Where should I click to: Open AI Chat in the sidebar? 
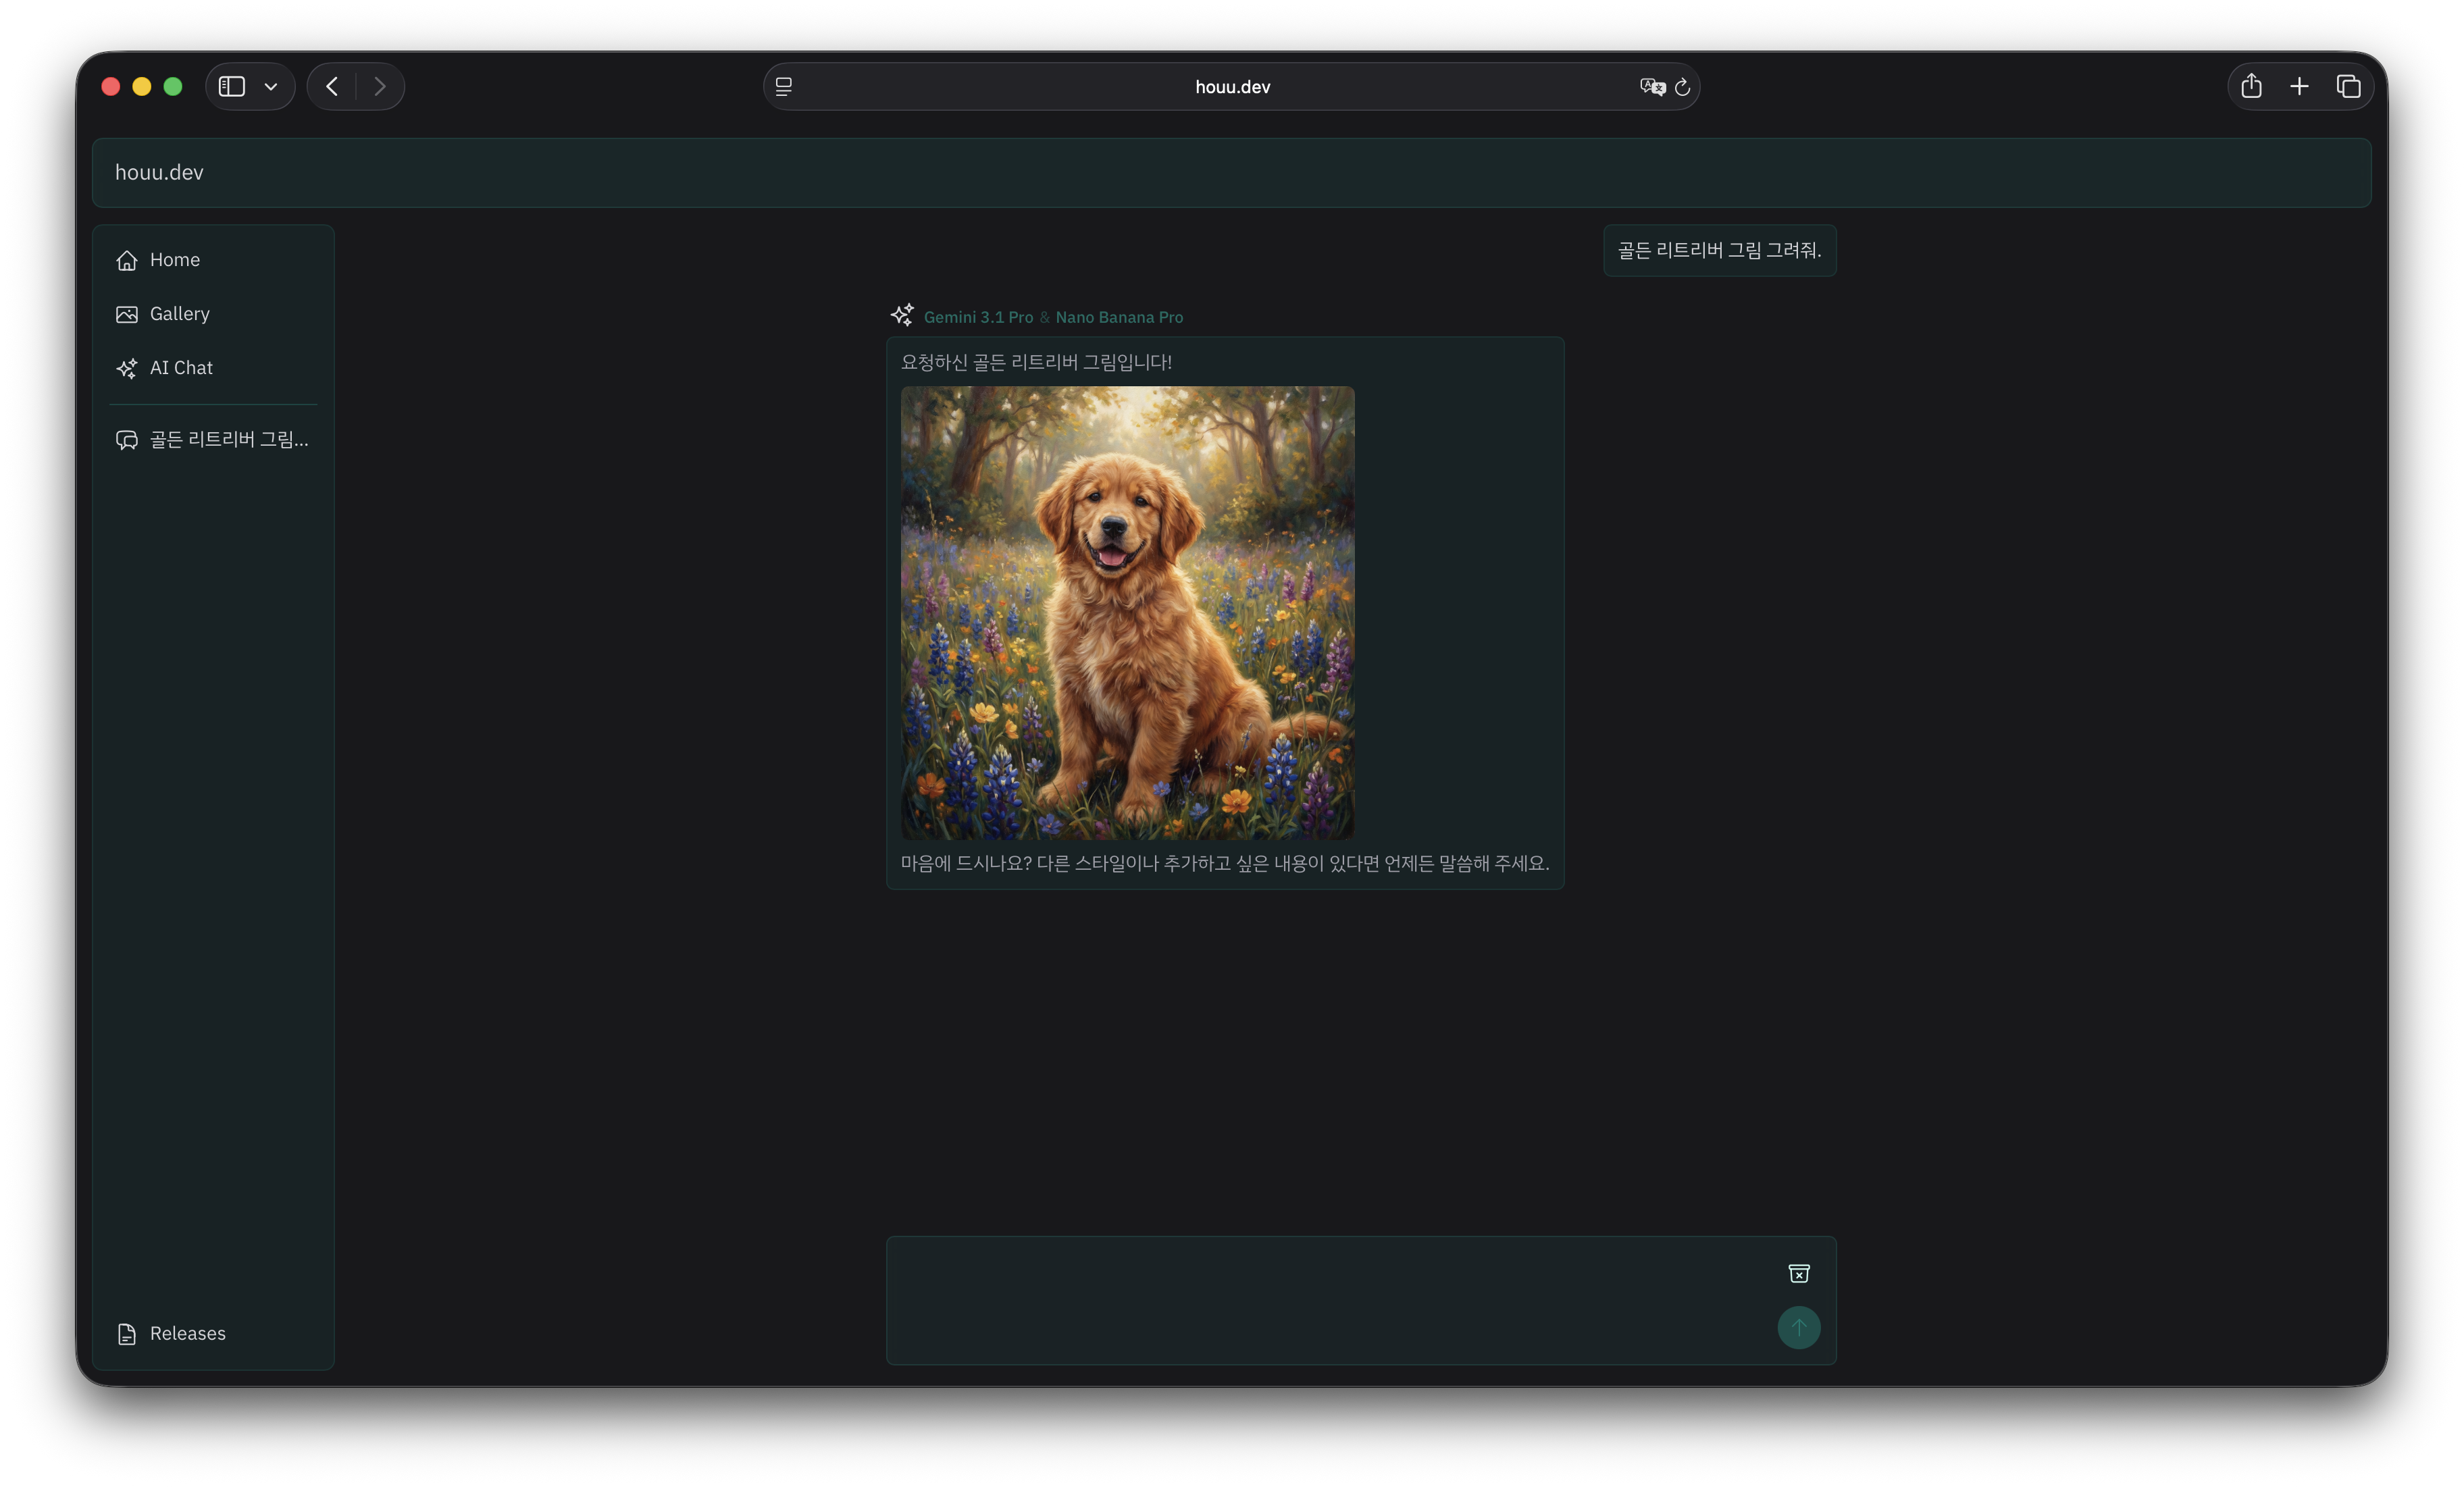213,368
